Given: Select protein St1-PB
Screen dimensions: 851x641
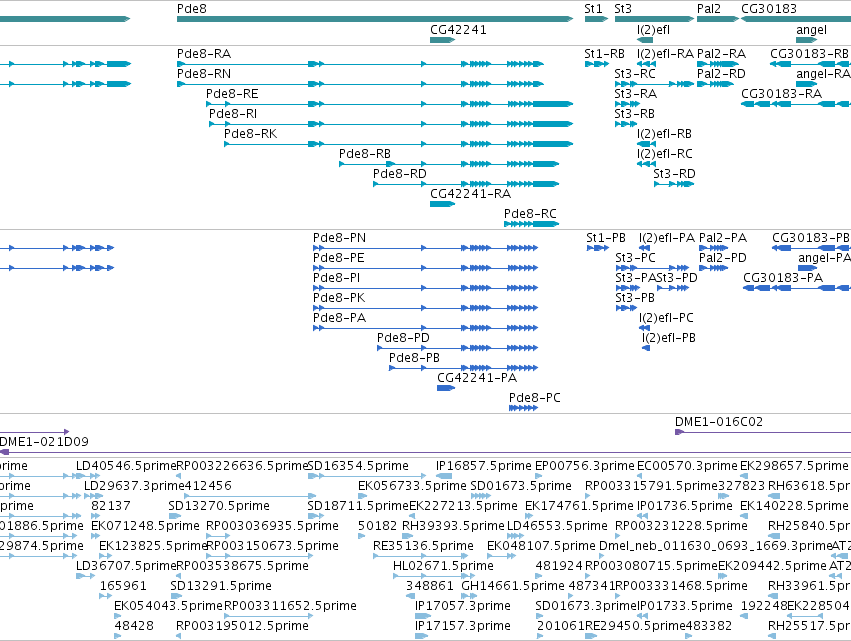Looking at the screenshot, I should point(598,248).
